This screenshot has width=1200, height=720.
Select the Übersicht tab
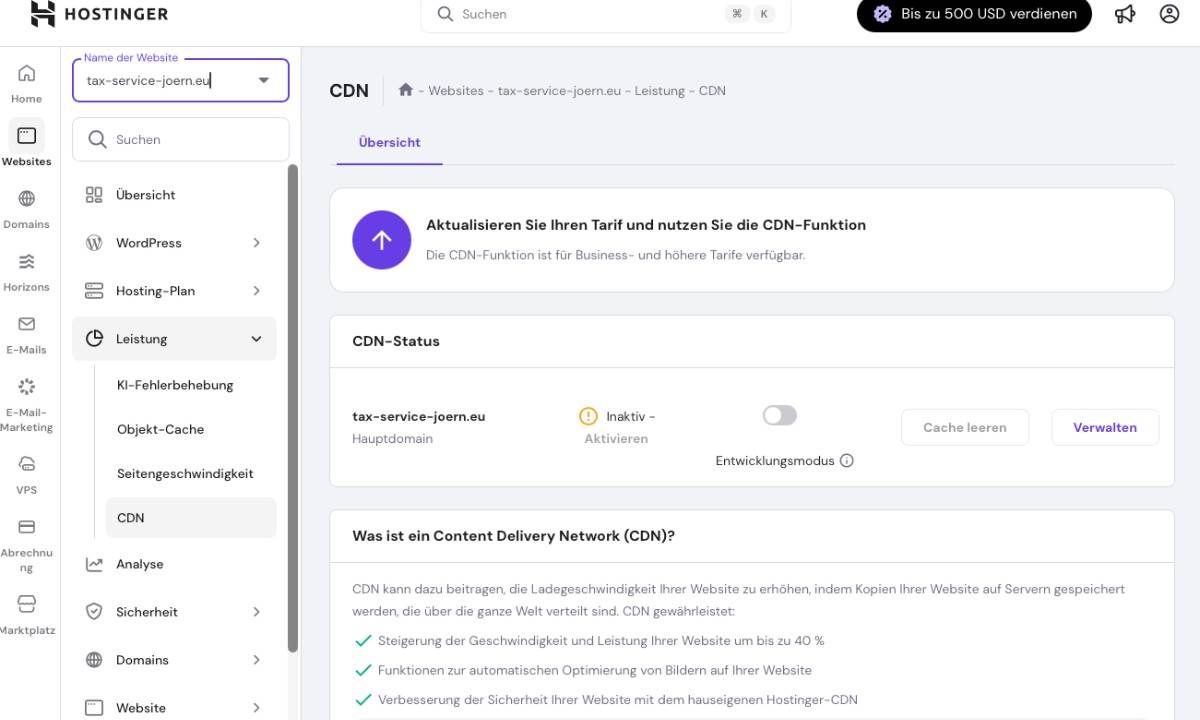389,143
